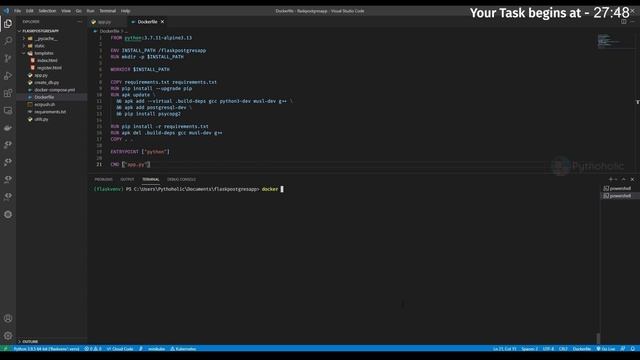This screenshot has width=640, height=360.
Task: Click the editor minimap preview
Action: pos(609,41)
